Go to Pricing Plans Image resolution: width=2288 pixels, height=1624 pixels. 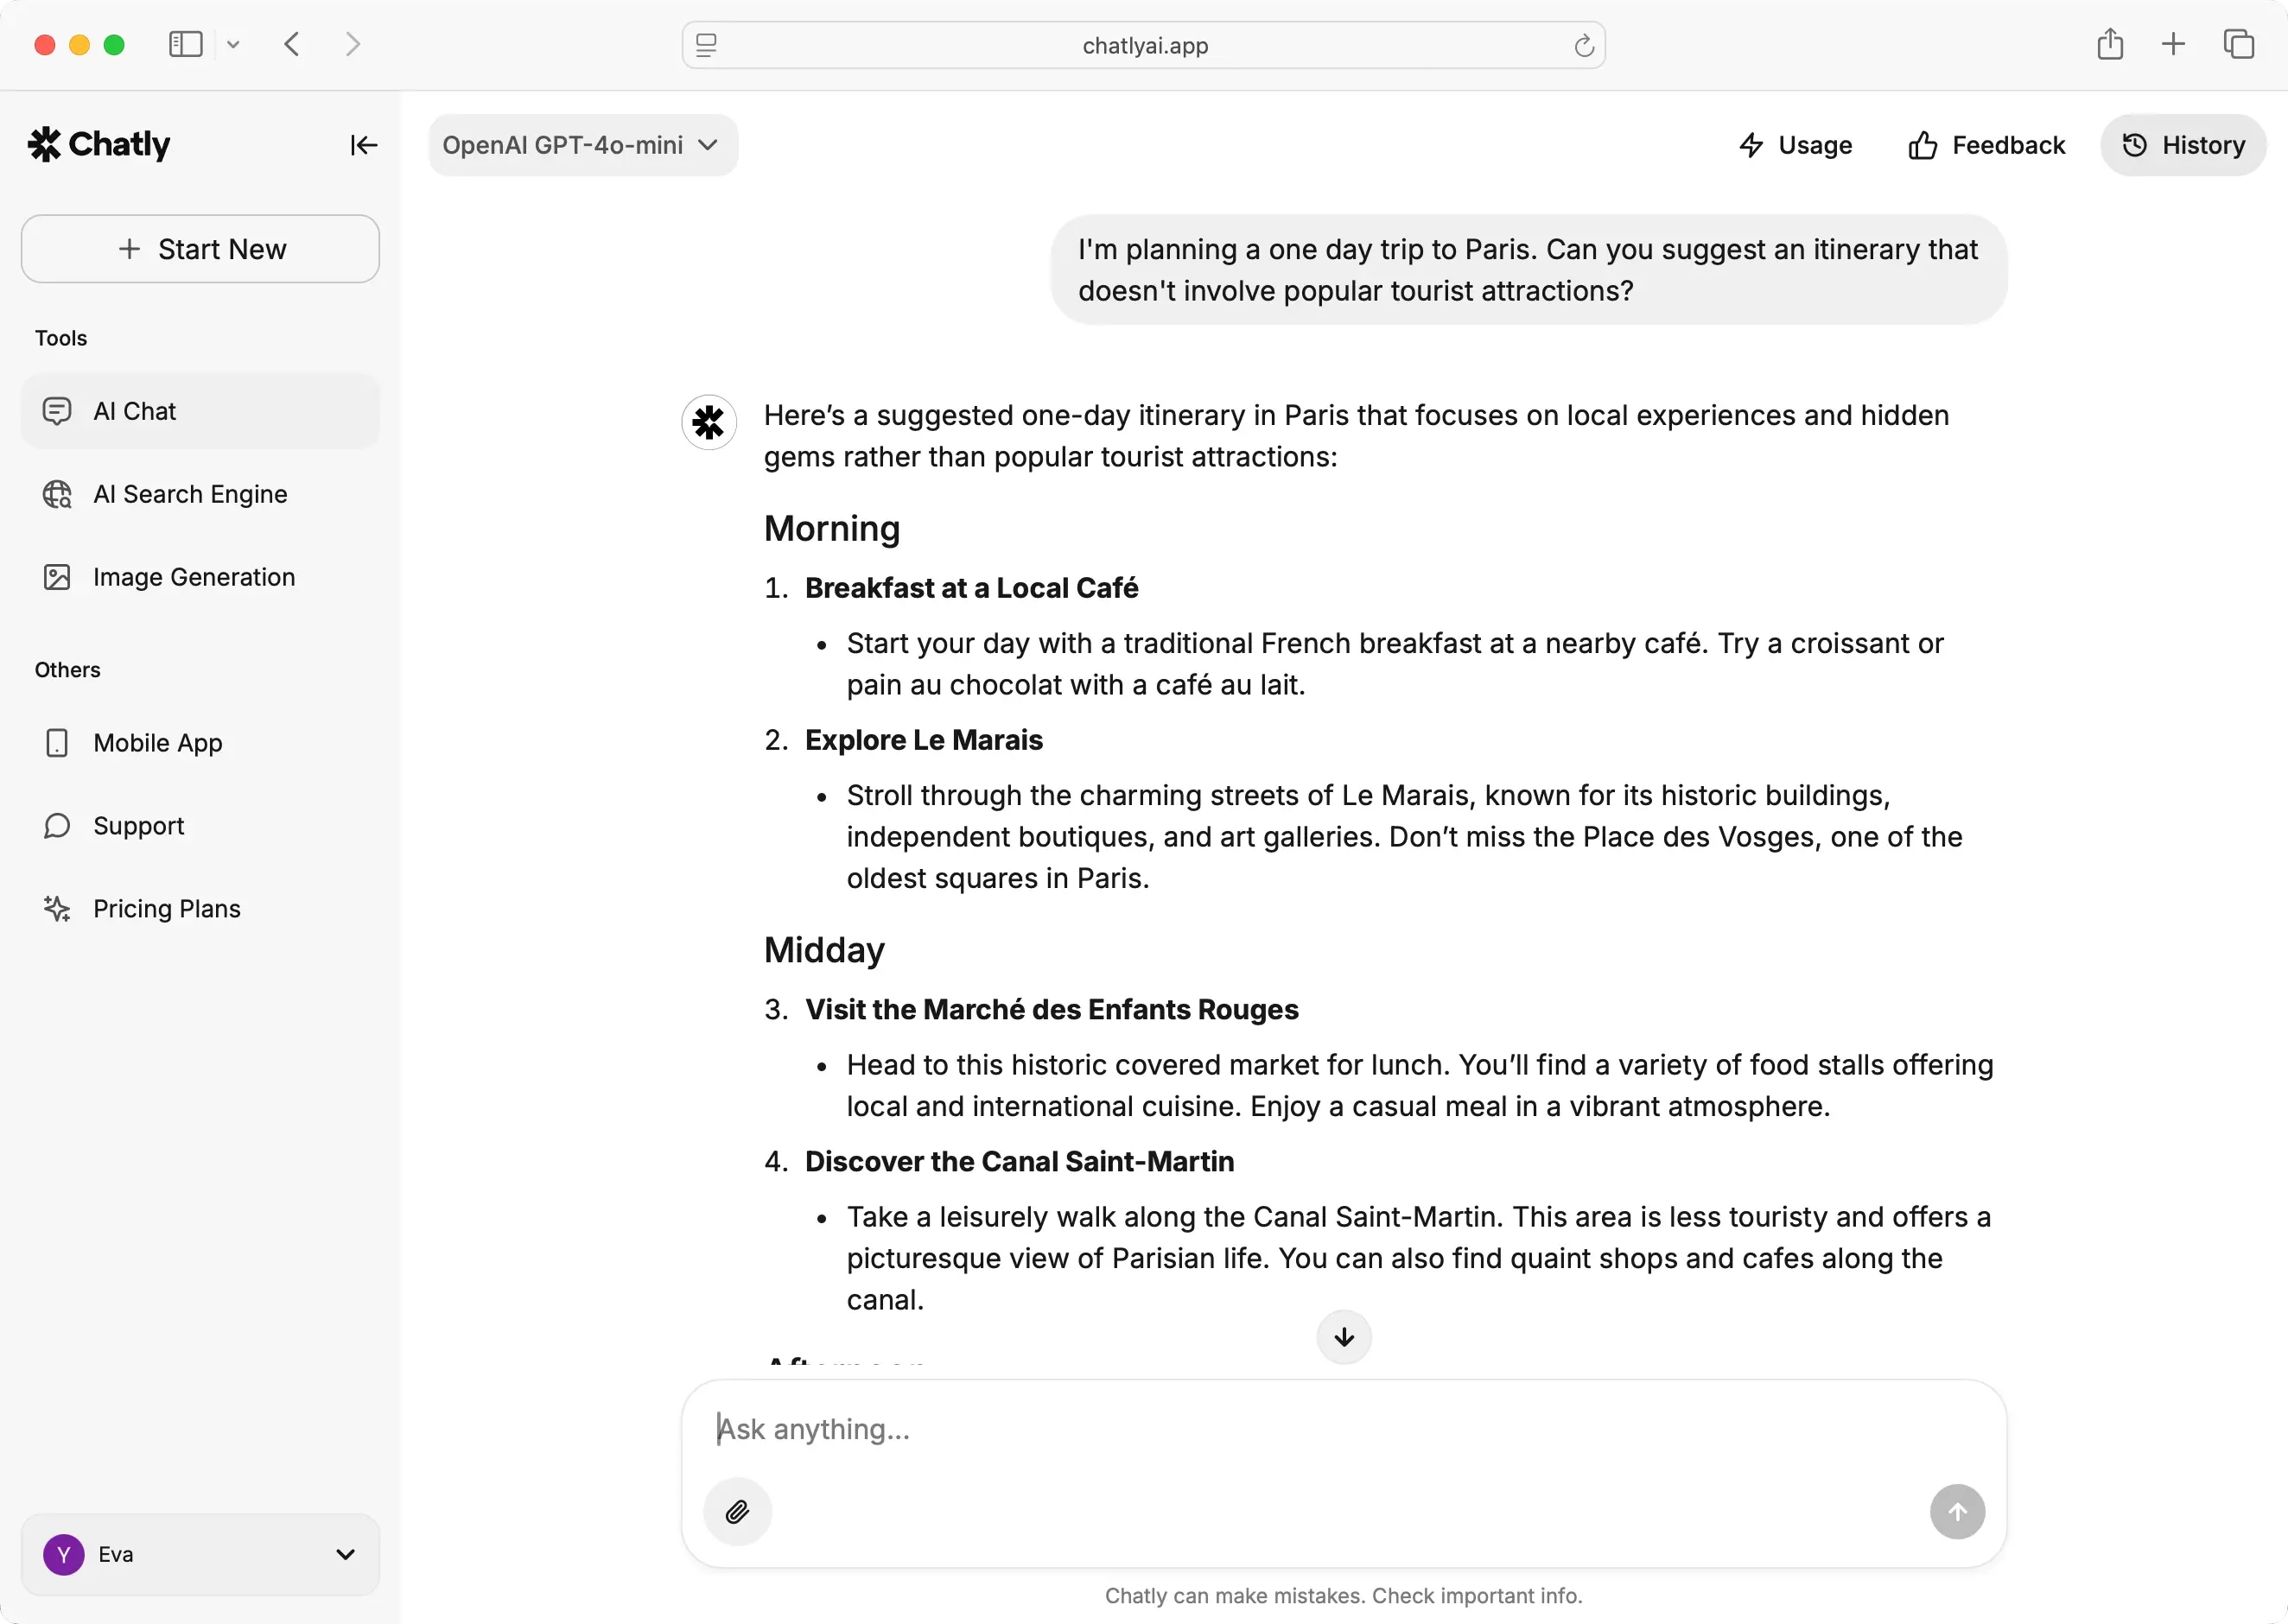[167, 908]
